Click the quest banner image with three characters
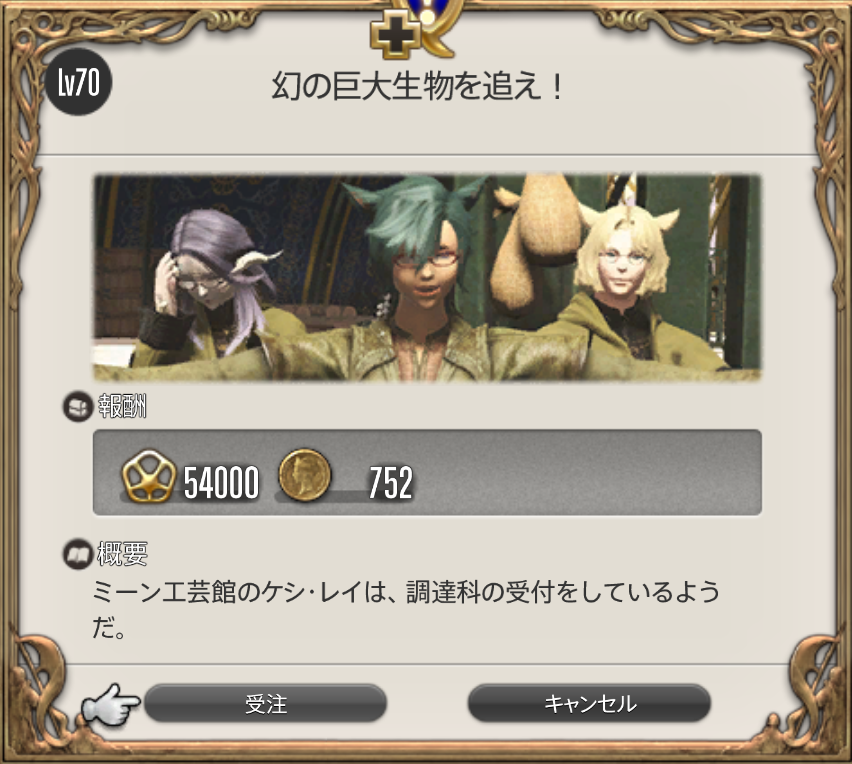The height and width of the screenshot is (764, 852). (427, 277)
